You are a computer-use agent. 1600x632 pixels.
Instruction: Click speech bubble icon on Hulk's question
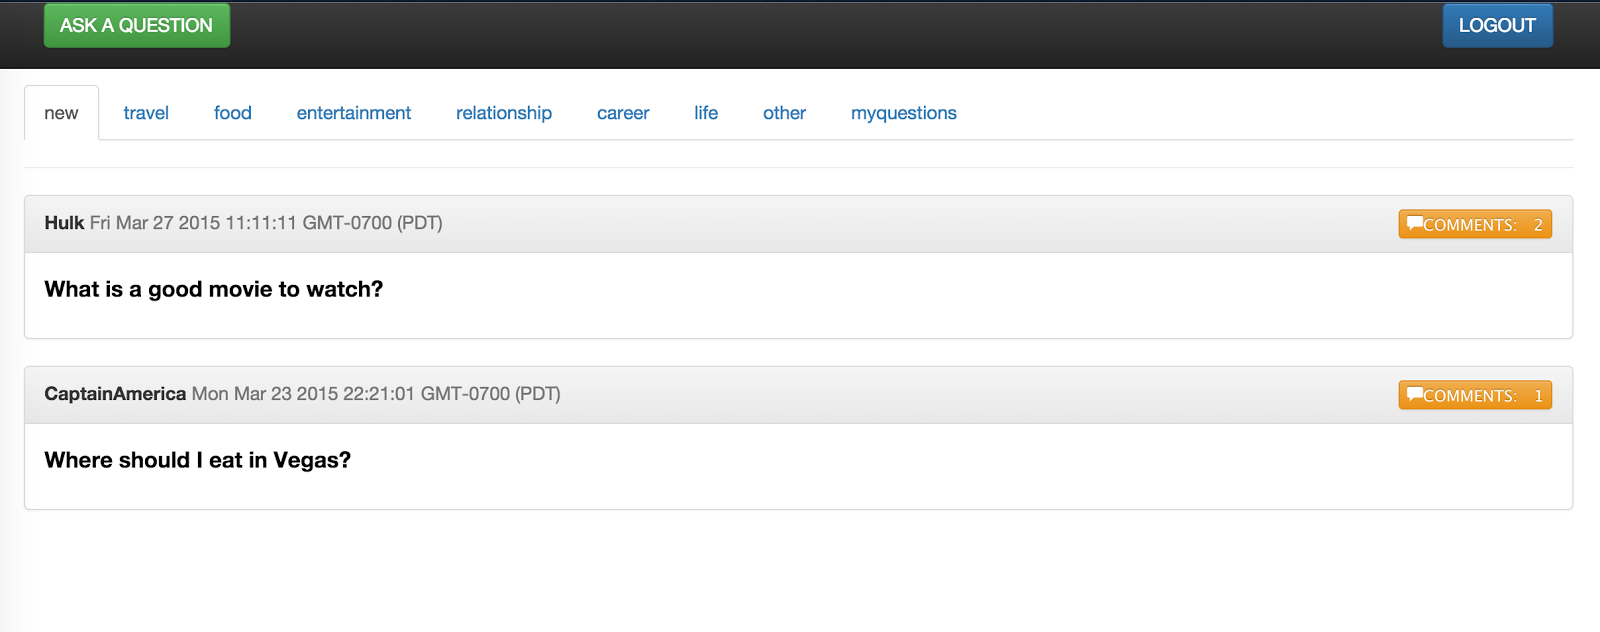click(x=1414, y=223)
